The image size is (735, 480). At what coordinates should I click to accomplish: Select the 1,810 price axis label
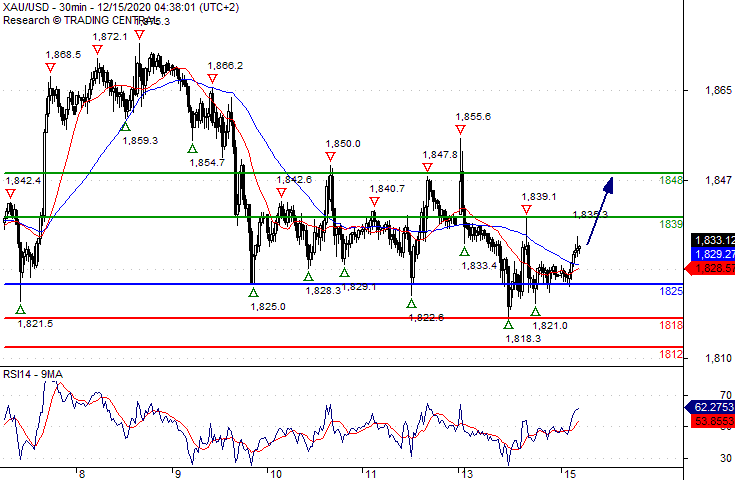[x=718, y=358]
